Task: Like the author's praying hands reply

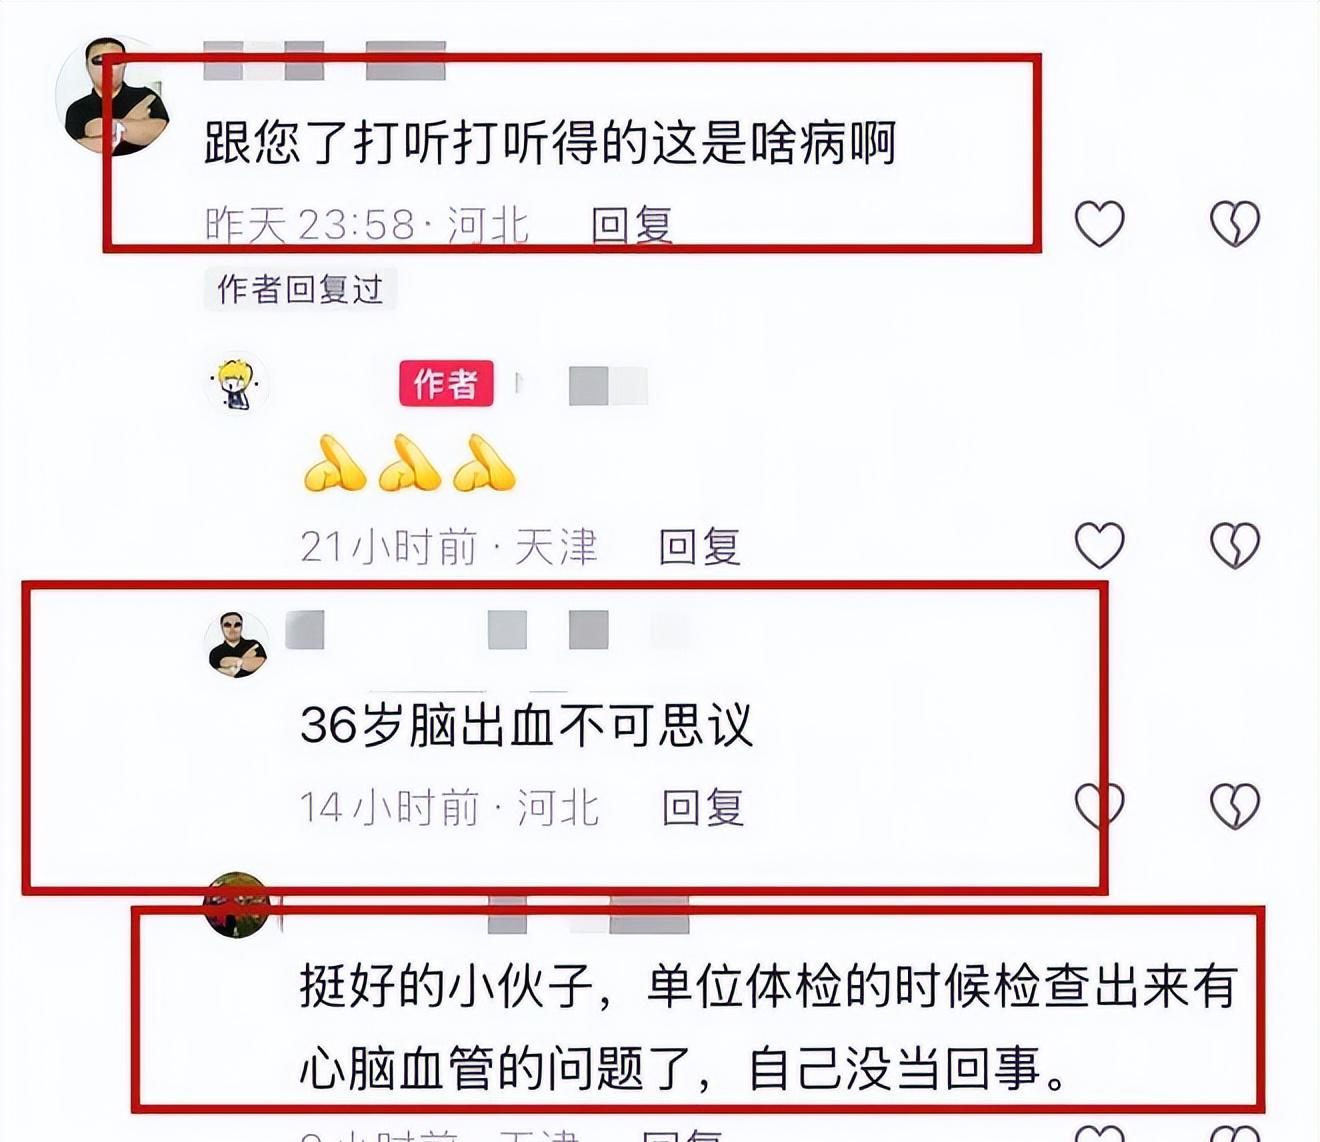Action: coord(1099,545)
